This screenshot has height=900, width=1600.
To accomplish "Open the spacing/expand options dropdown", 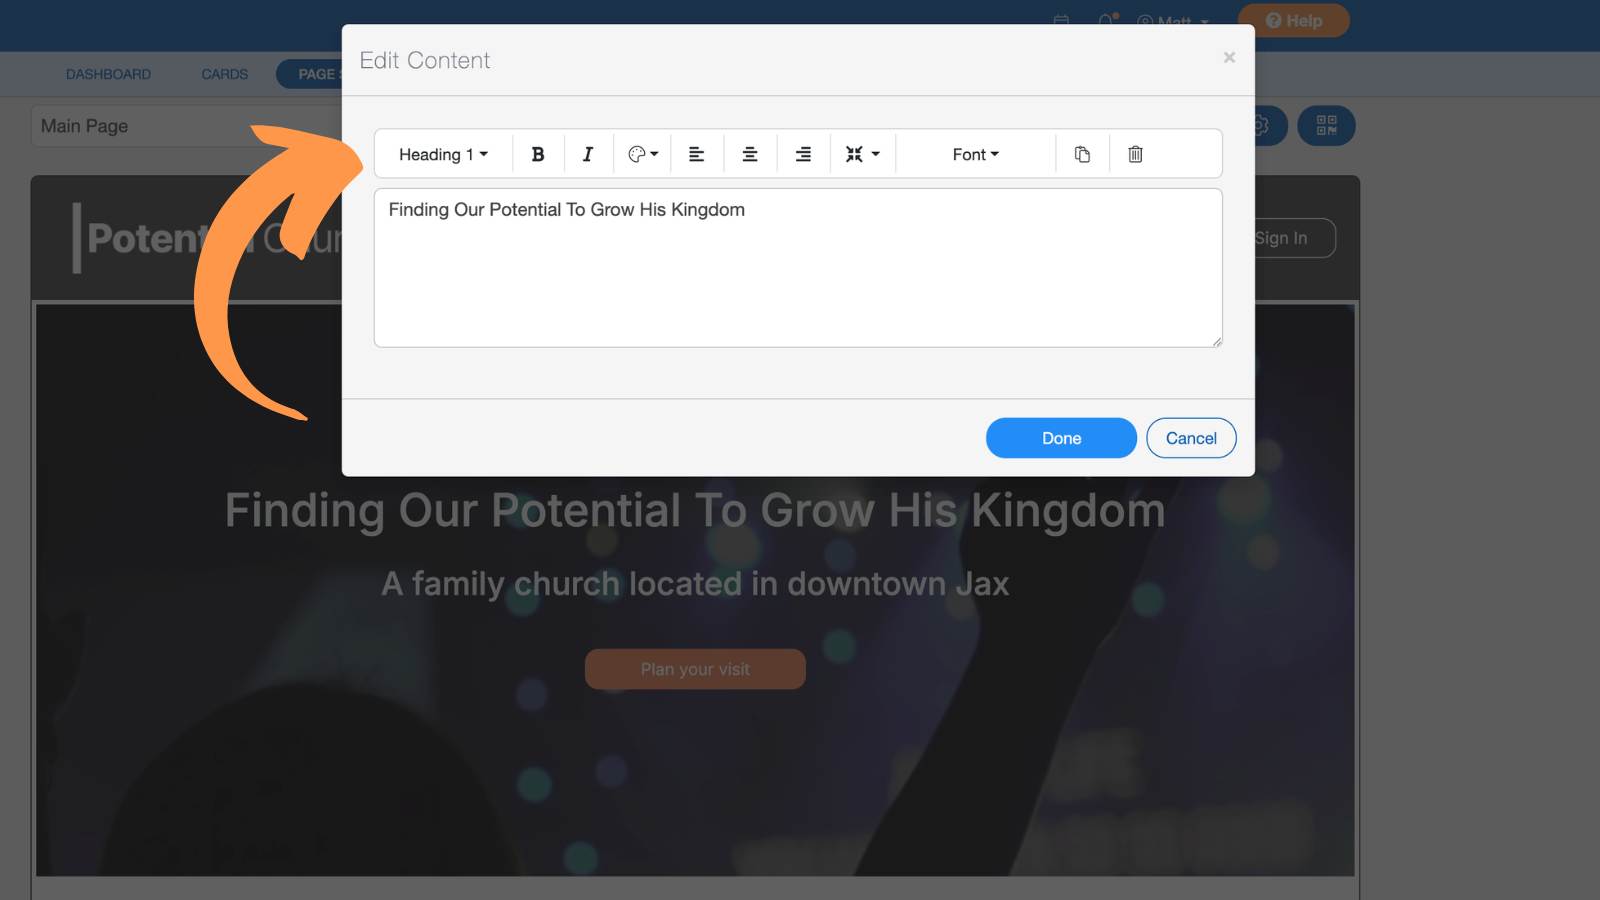I will pos(862,154).
